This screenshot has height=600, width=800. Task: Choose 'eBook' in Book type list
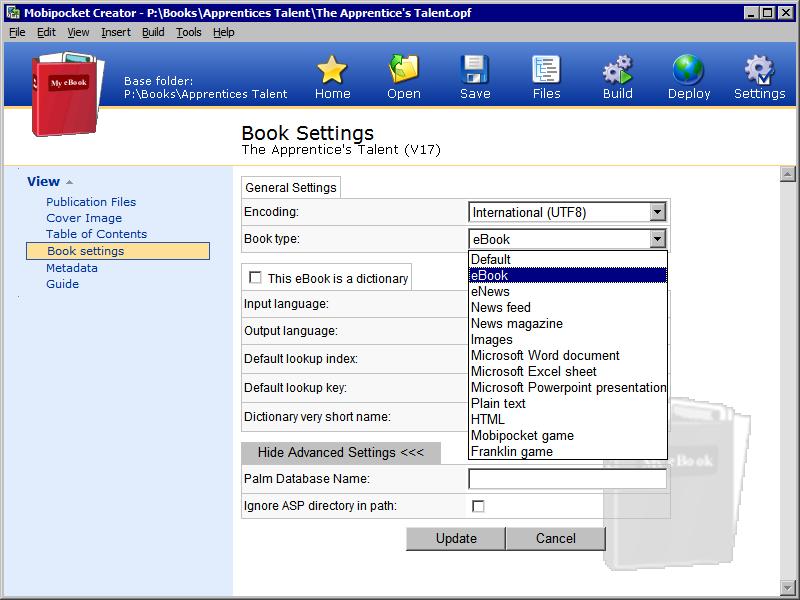567,276
